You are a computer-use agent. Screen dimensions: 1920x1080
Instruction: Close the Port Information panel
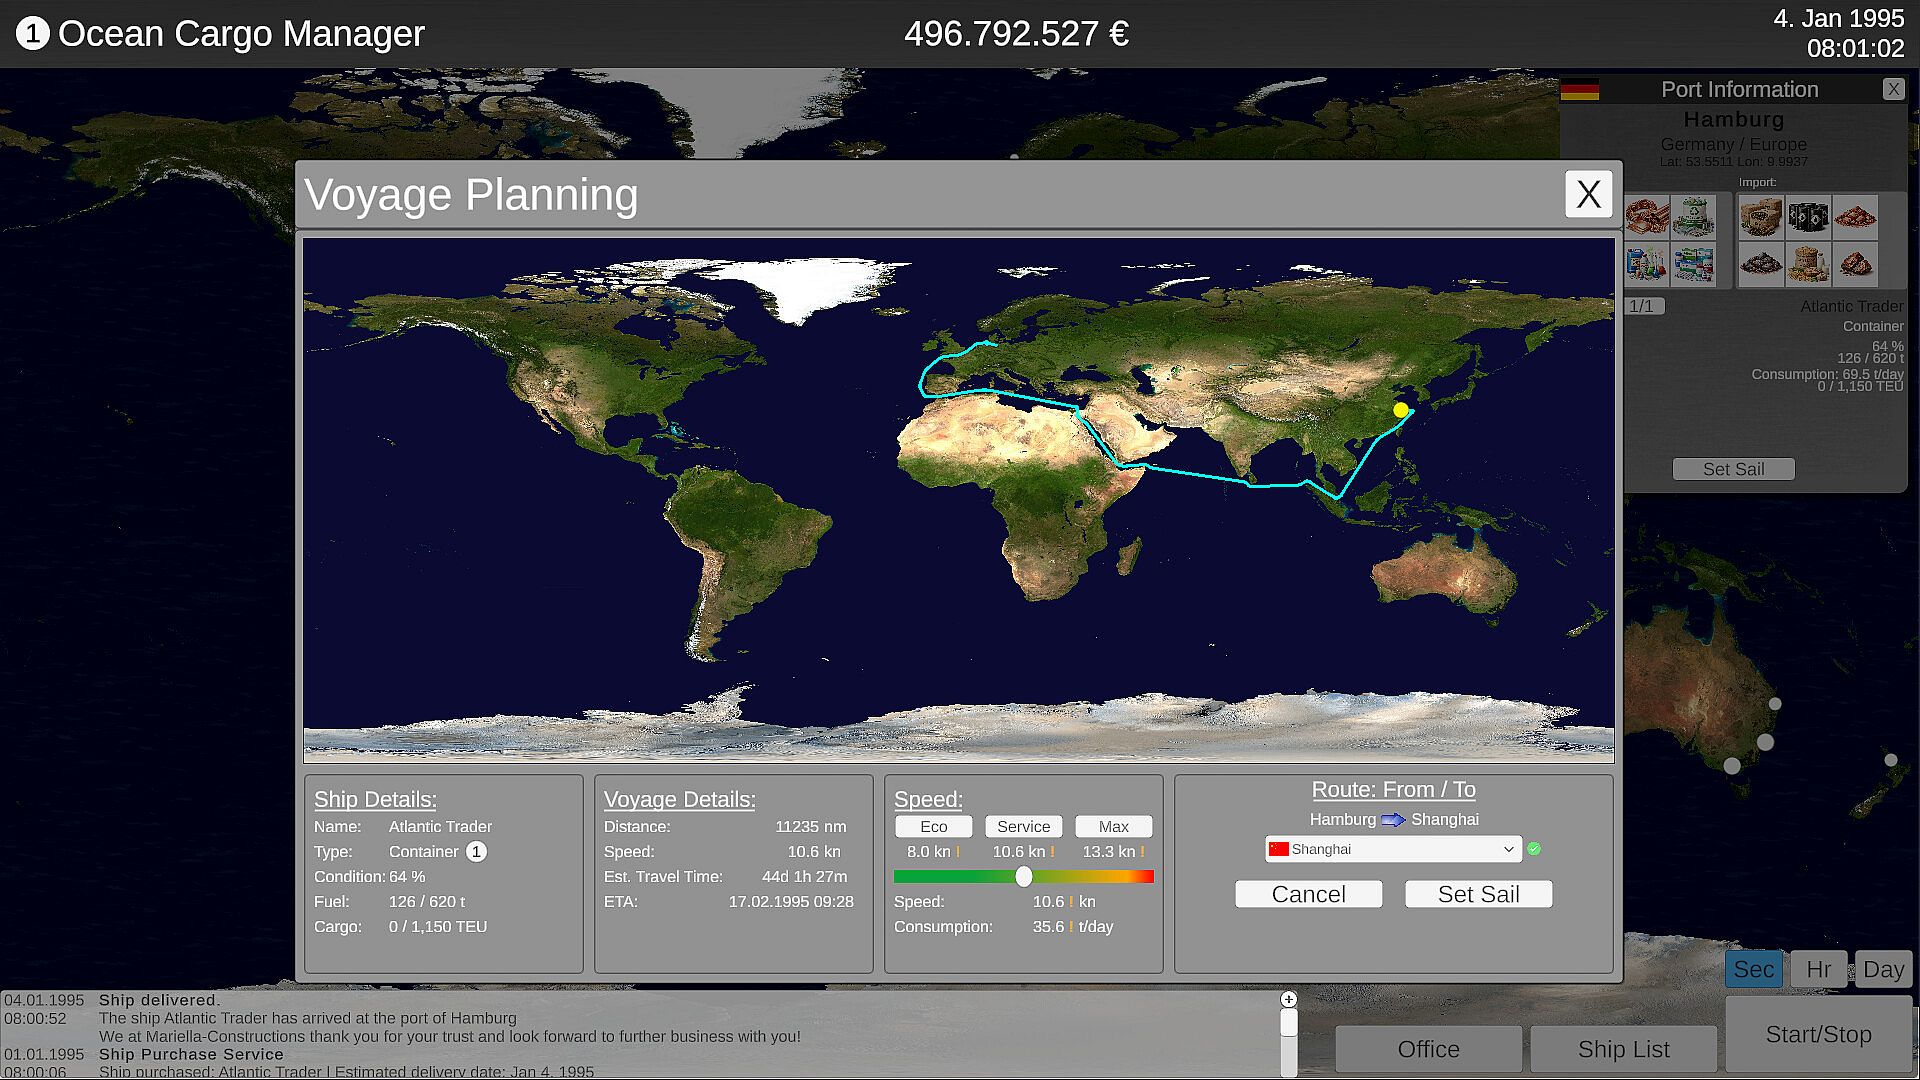1893,89
